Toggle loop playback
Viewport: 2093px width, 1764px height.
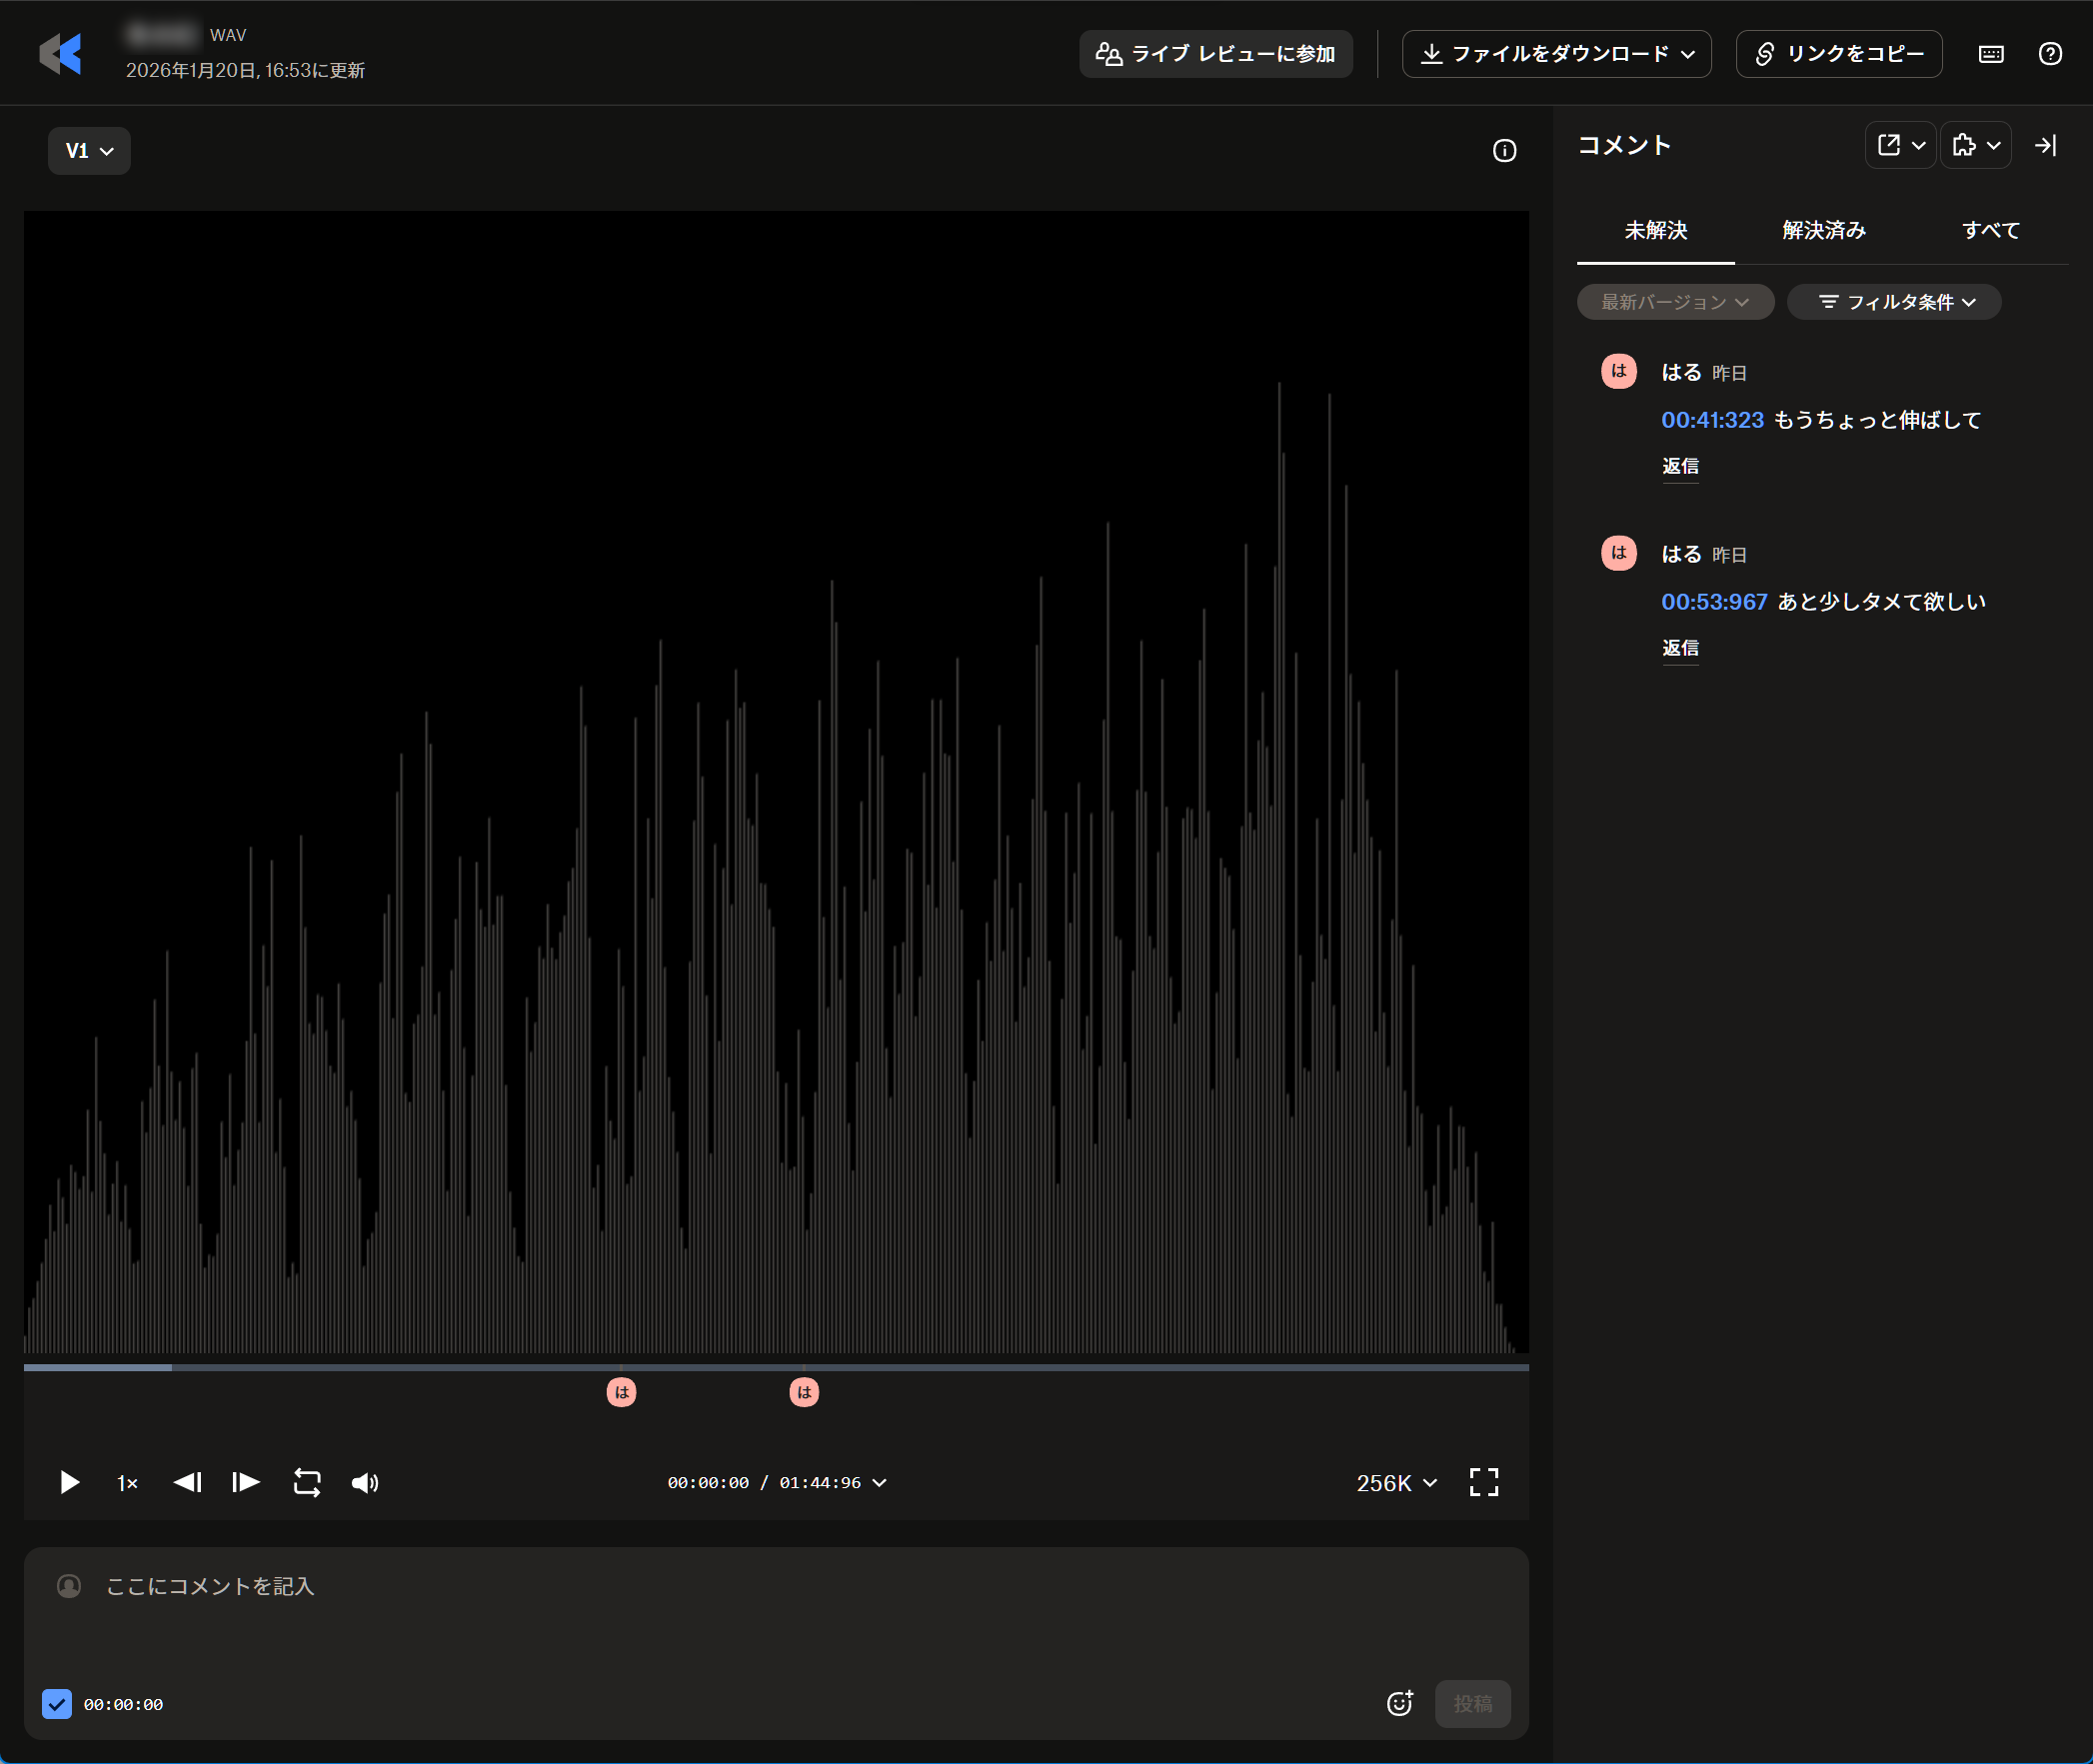[x=307, y=1482]
